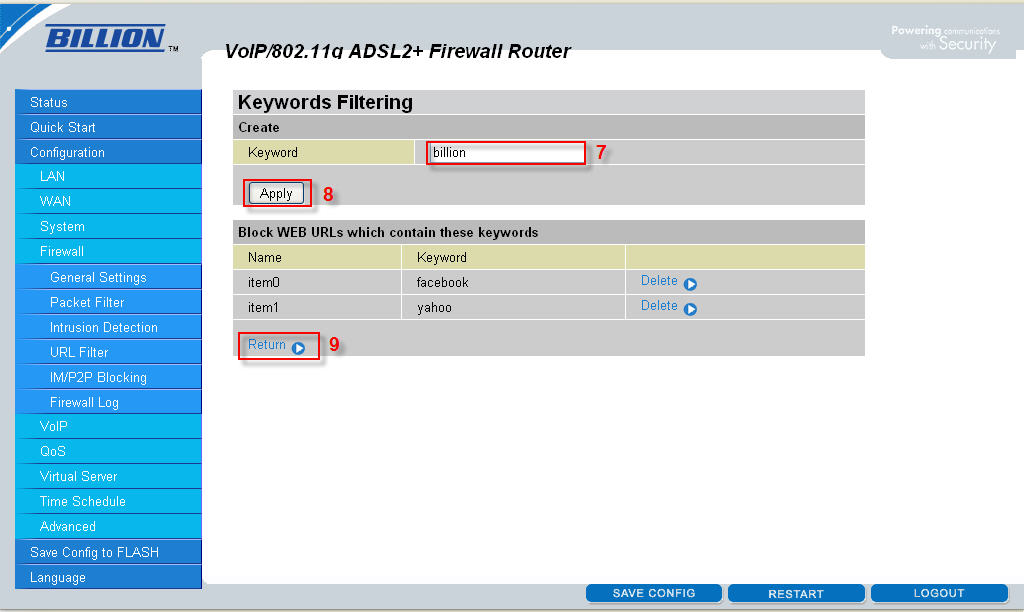
Task: Open the VoIP submenu
Action: [x=108, y=427]
